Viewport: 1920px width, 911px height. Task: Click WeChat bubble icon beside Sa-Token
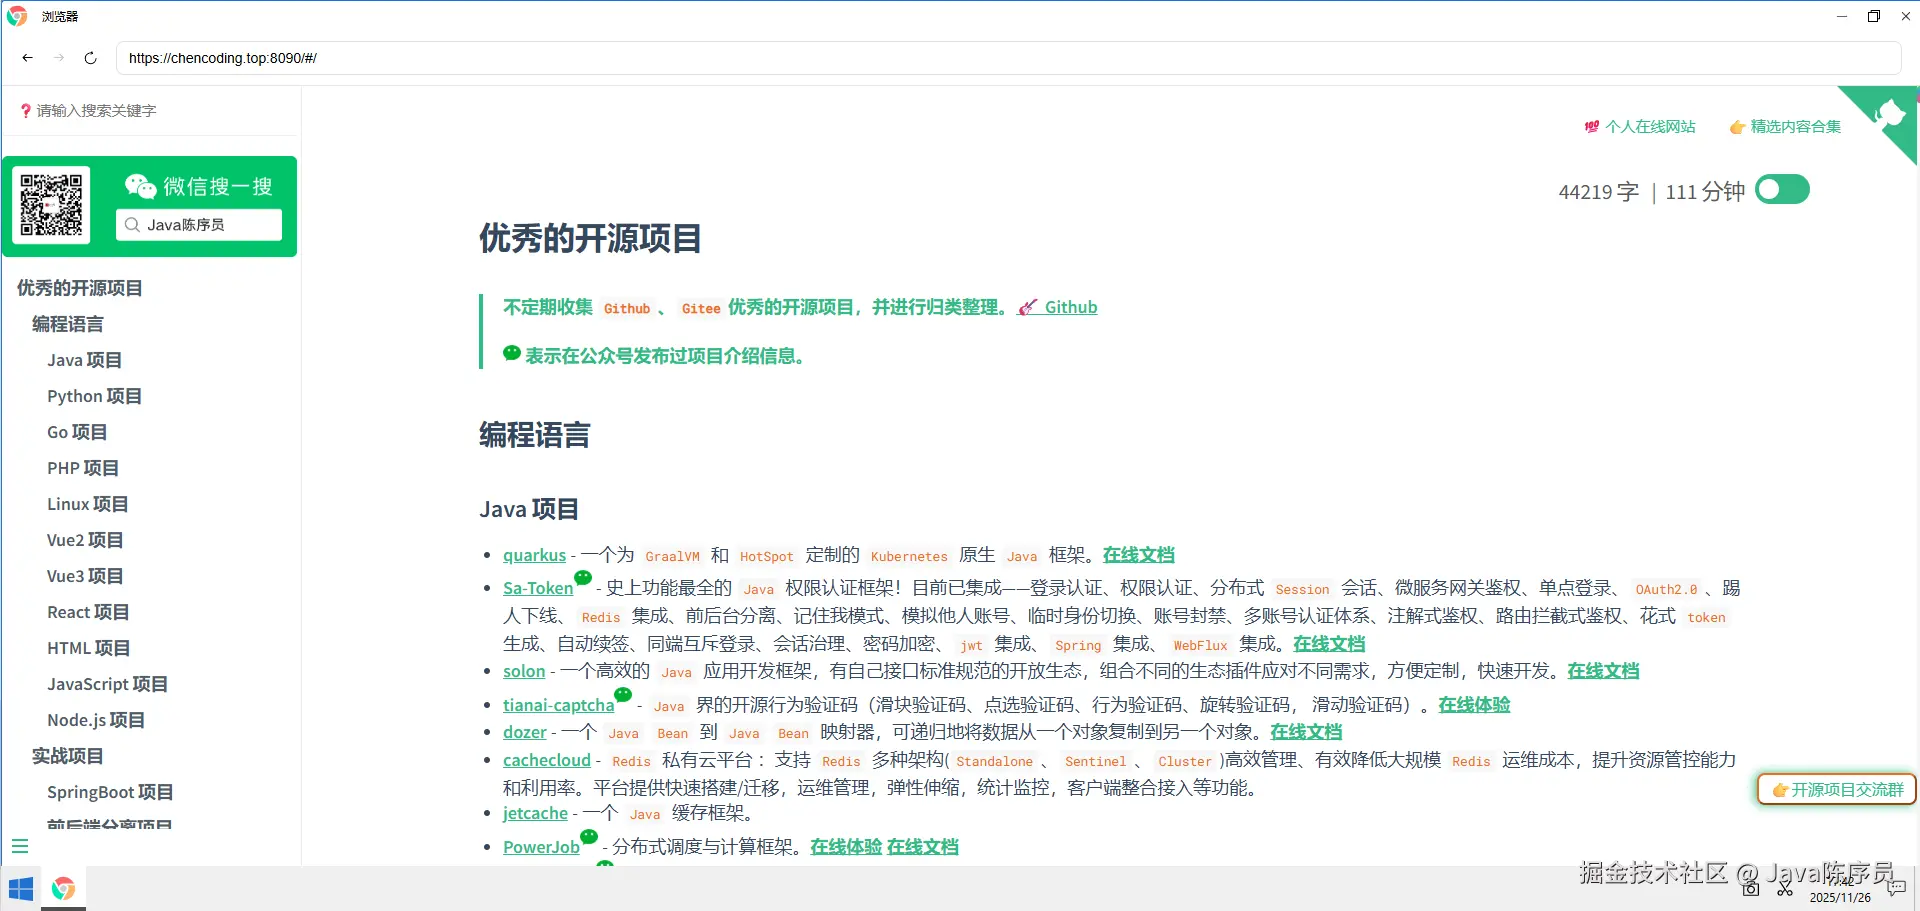pos(583,578)
